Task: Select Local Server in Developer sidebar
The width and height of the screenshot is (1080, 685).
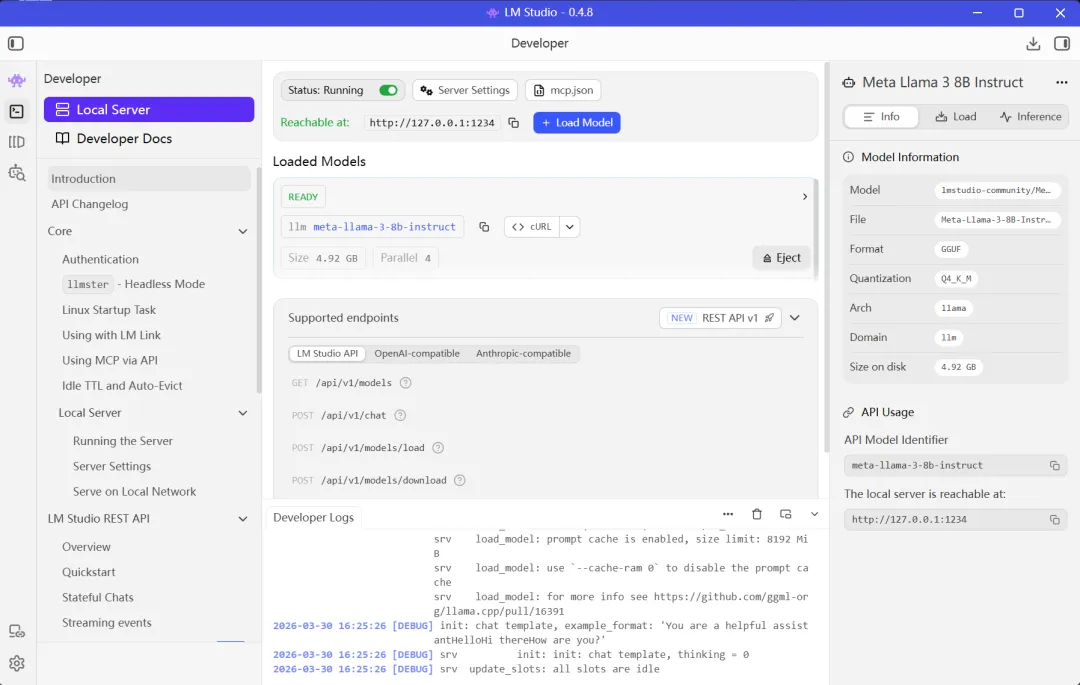Action: click(149, 109)
